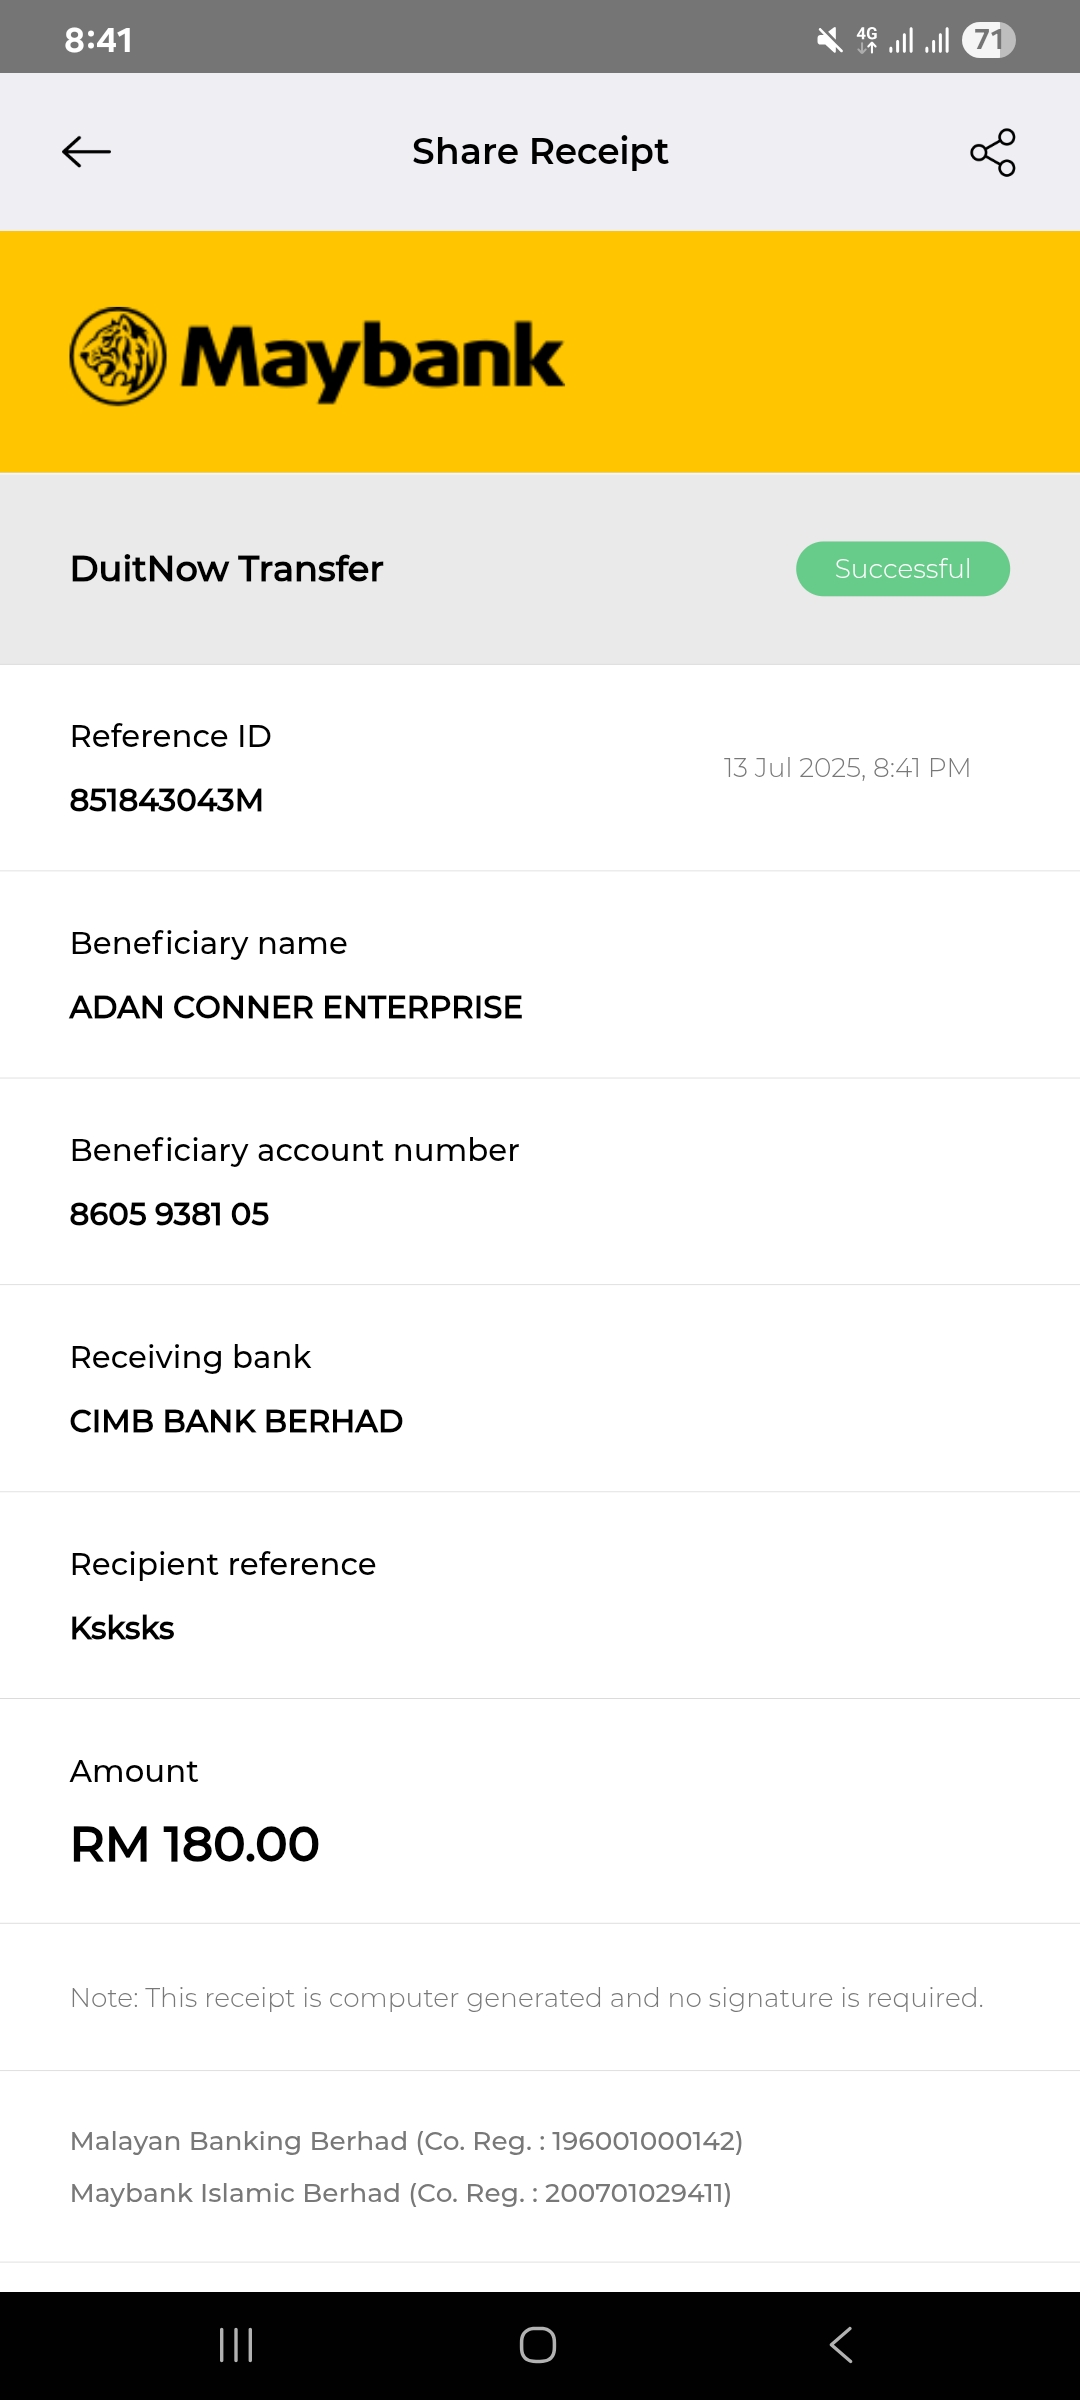Tap the battery indicator in status bar

coord(988,40)
